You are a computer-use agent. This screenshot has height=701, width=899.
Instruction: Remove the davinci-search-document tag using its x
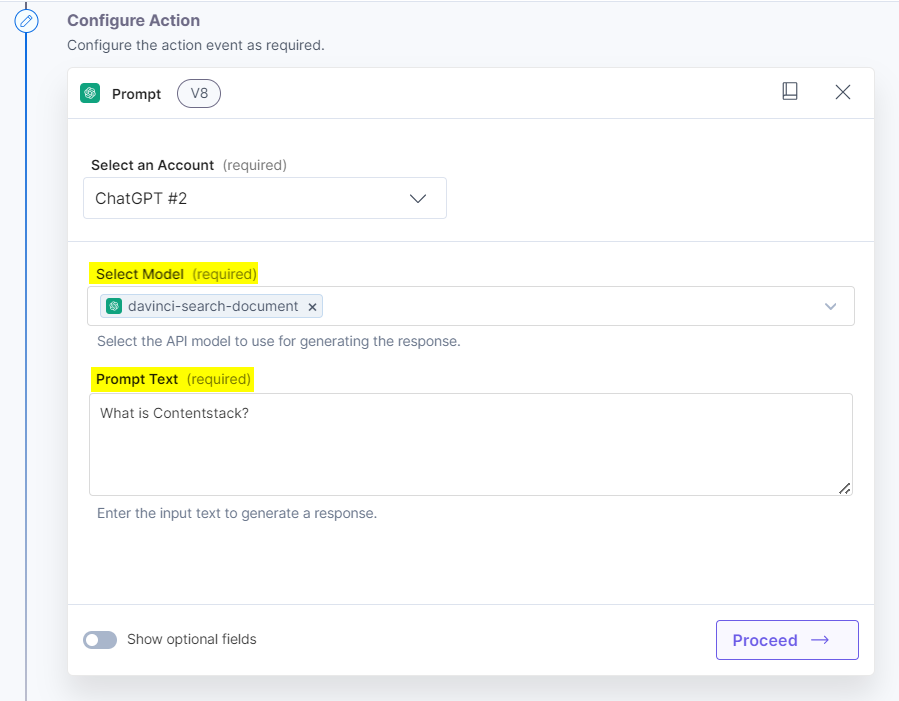click(312, 307)
